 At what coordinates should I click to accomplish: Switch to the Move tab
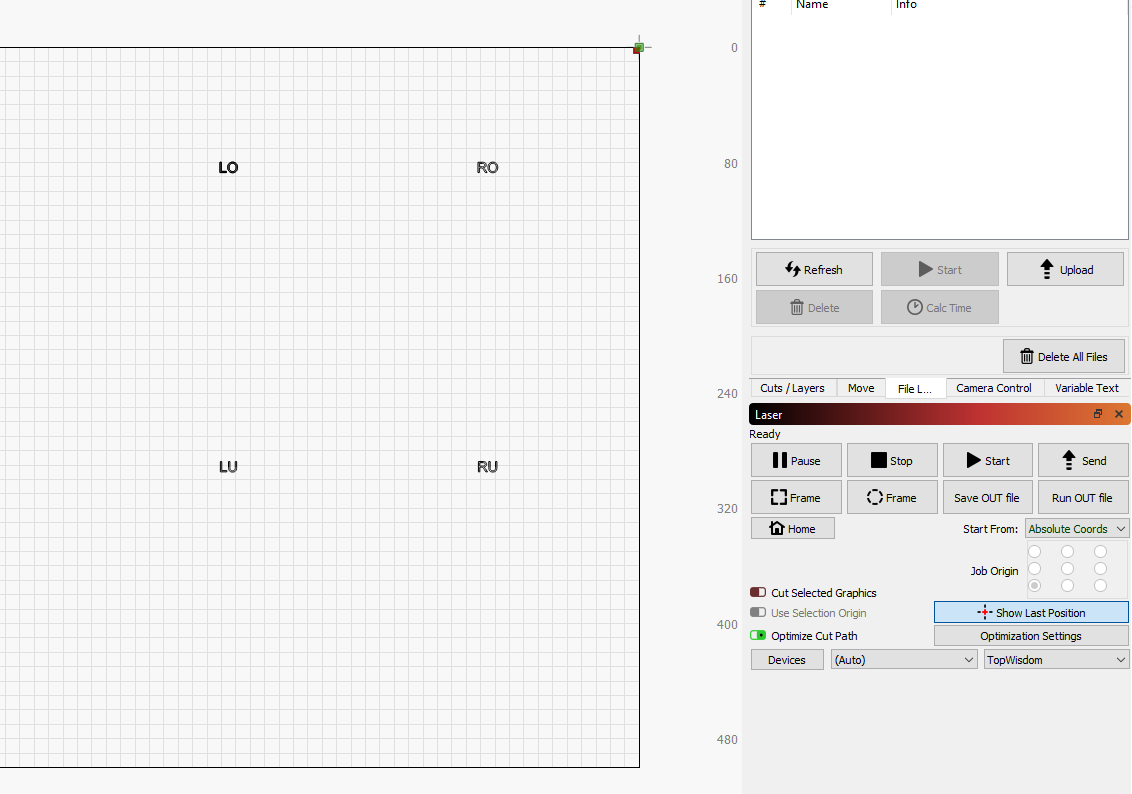tap(861, 388)
